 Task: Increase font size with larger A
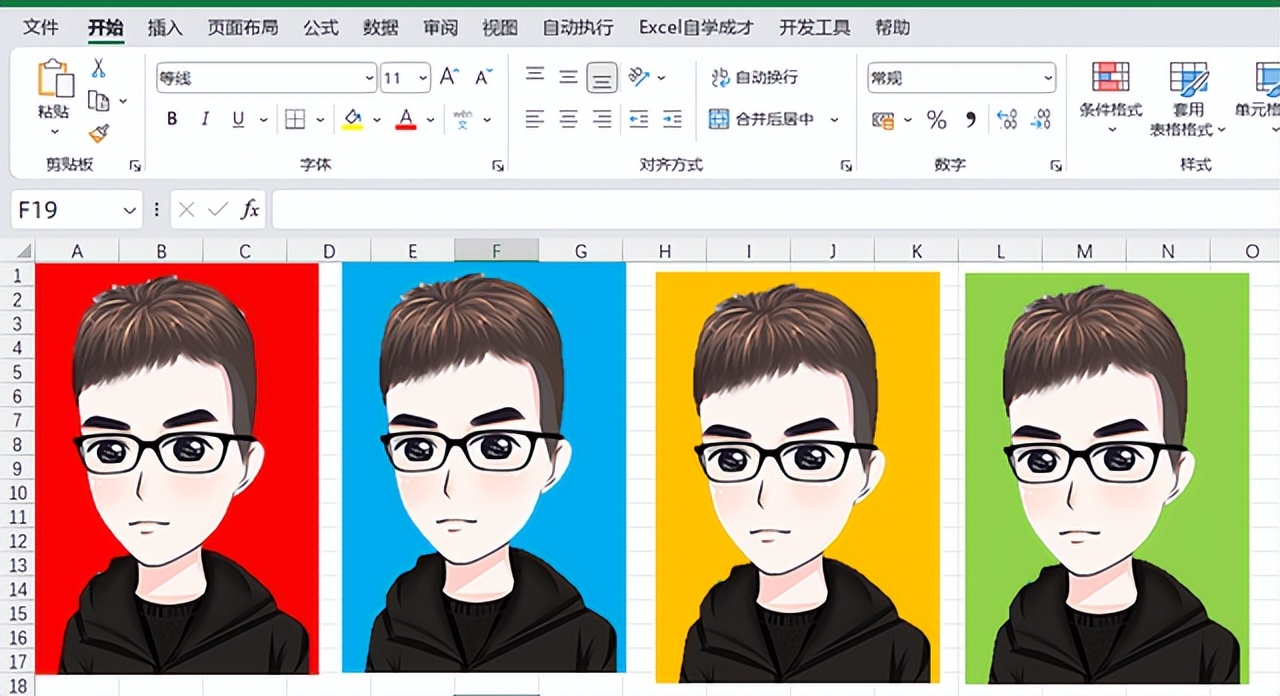(449, 77)
